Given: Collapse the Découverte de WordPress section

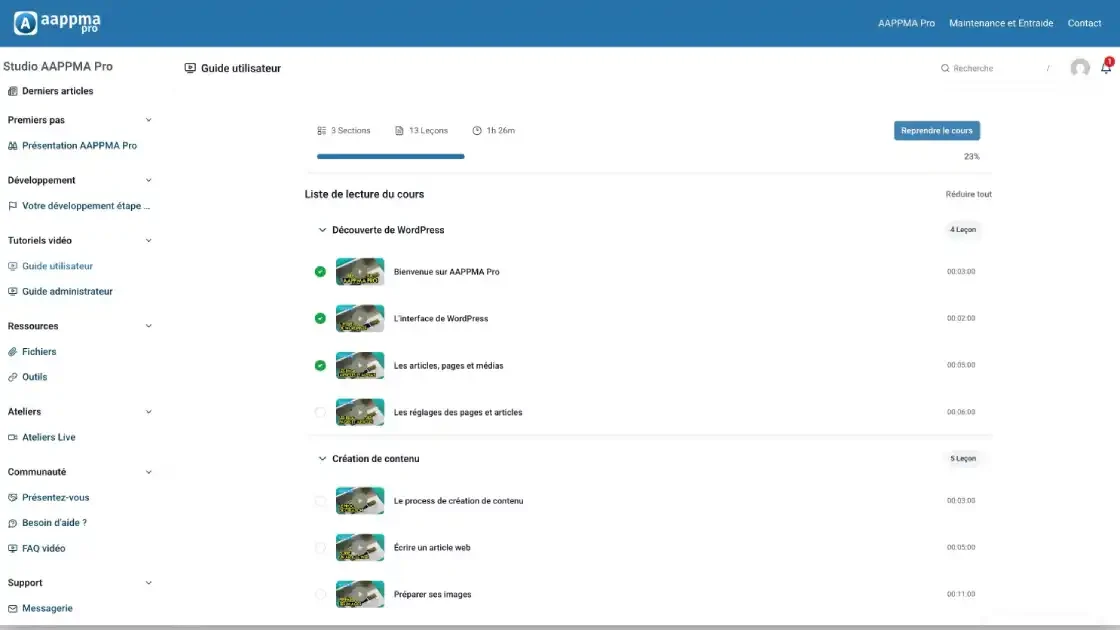Looking at the screenshot, I should (x=322, y=230).
